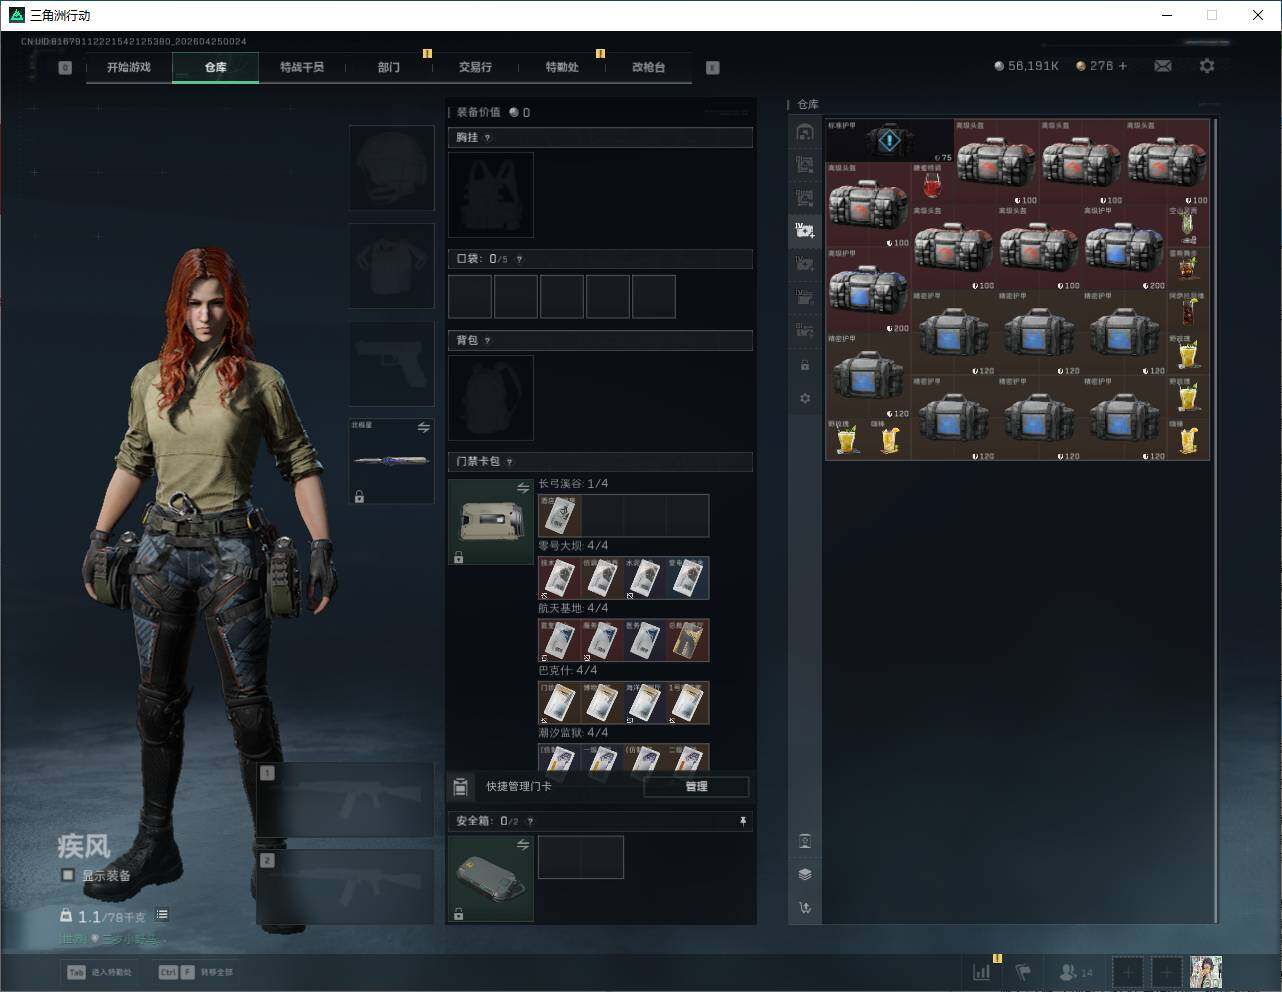Add premium currency with the plus icon
Screen dimensions: 1282x992
1123,66
